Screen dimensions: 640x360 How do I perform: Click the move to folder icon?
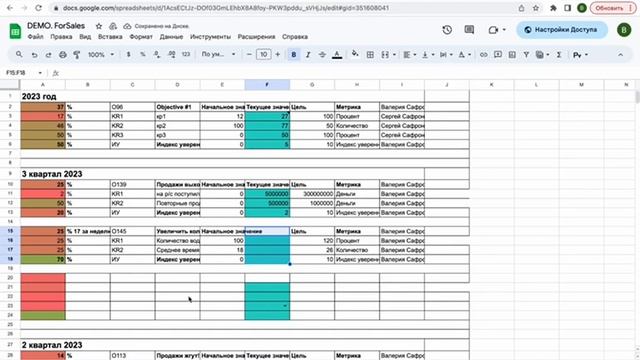[x=113, y=26]
